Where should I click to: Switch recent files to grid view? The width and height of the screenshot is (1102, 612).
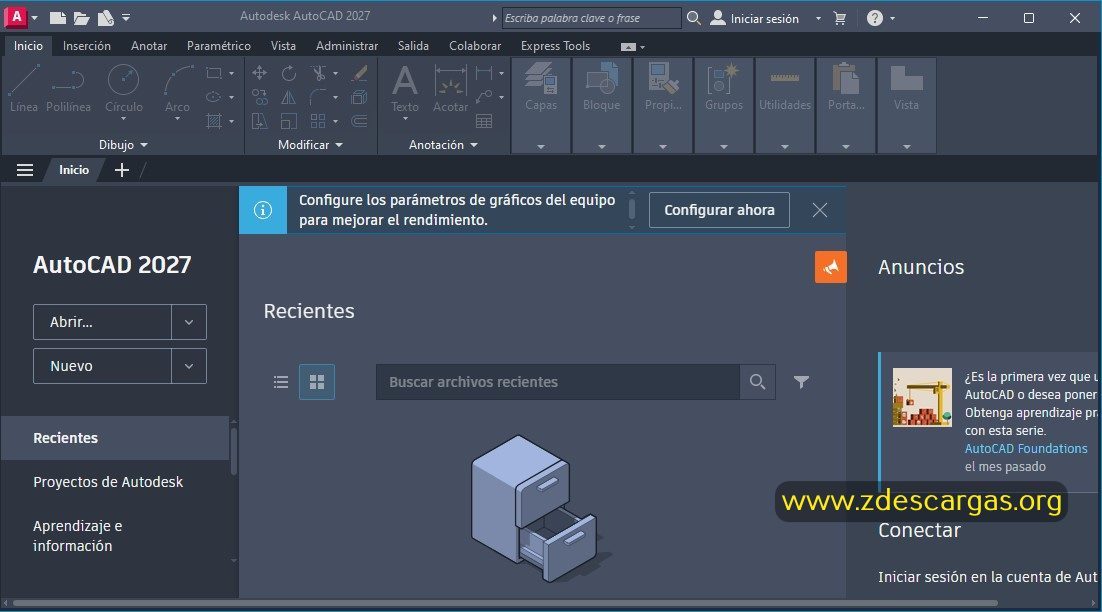(x=317, y=382)
